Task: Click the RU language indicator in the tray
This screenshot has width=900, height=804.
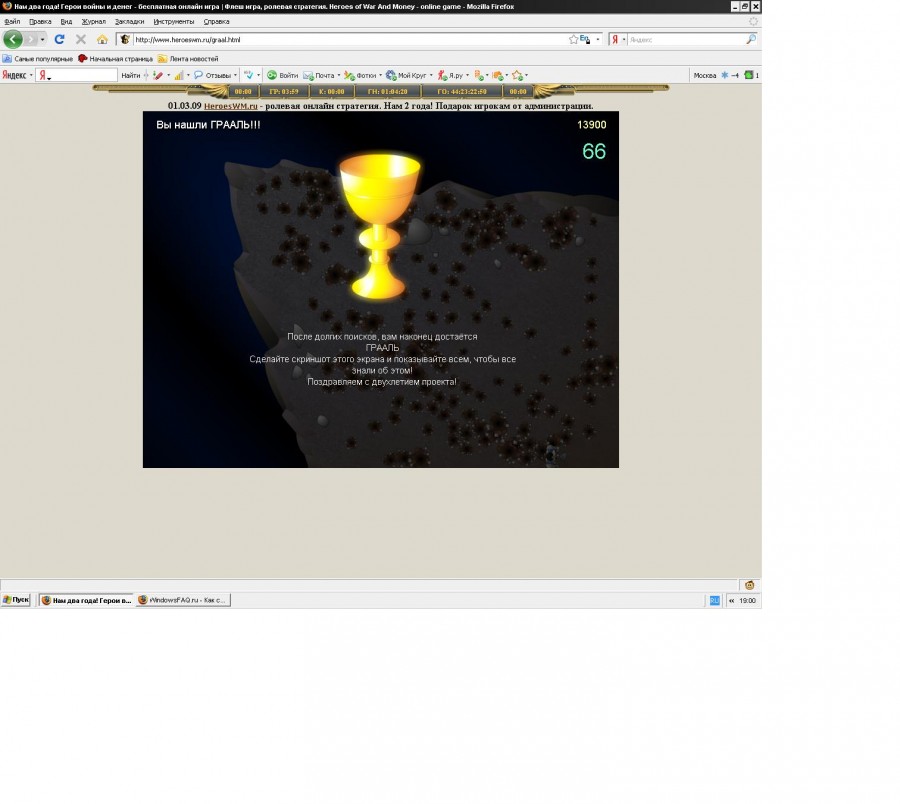Action: pos(715,600)
